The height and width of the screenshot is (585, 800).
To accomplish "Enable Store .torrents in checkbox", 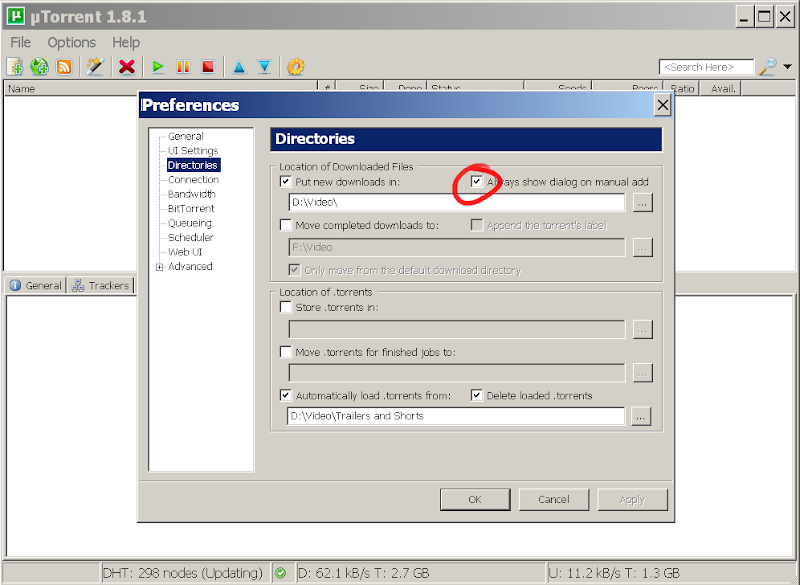I will 286,307.
